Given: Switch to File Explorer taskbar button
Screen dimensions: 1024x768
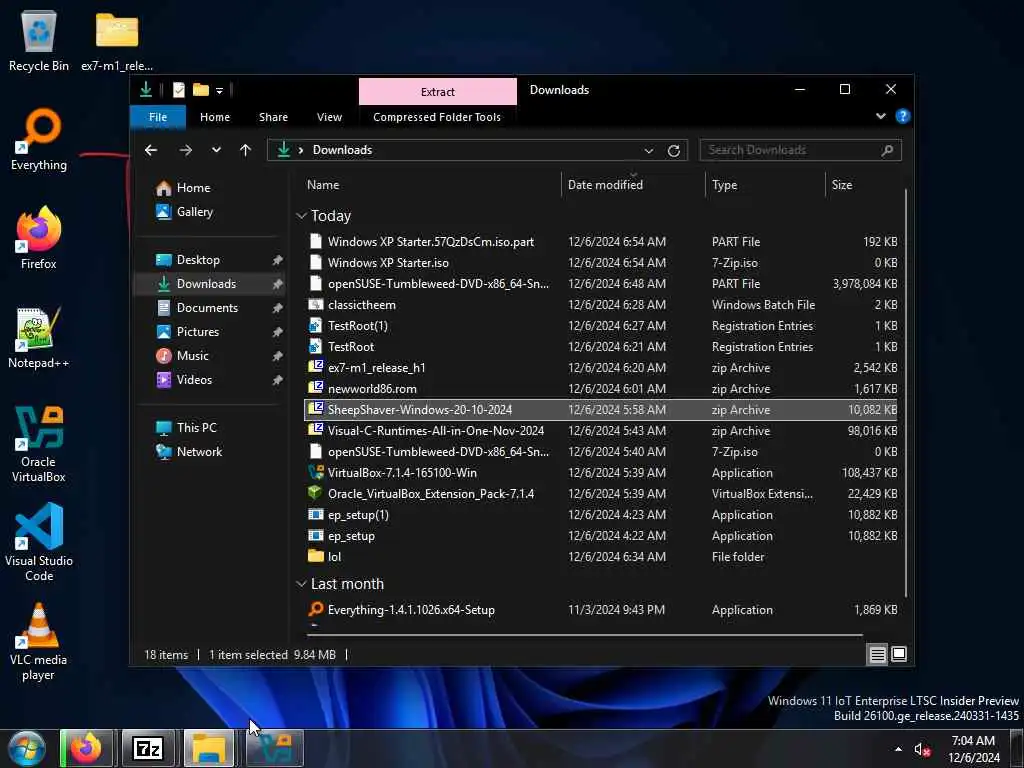Looking at the screenshot, I should tap(209, 748).
